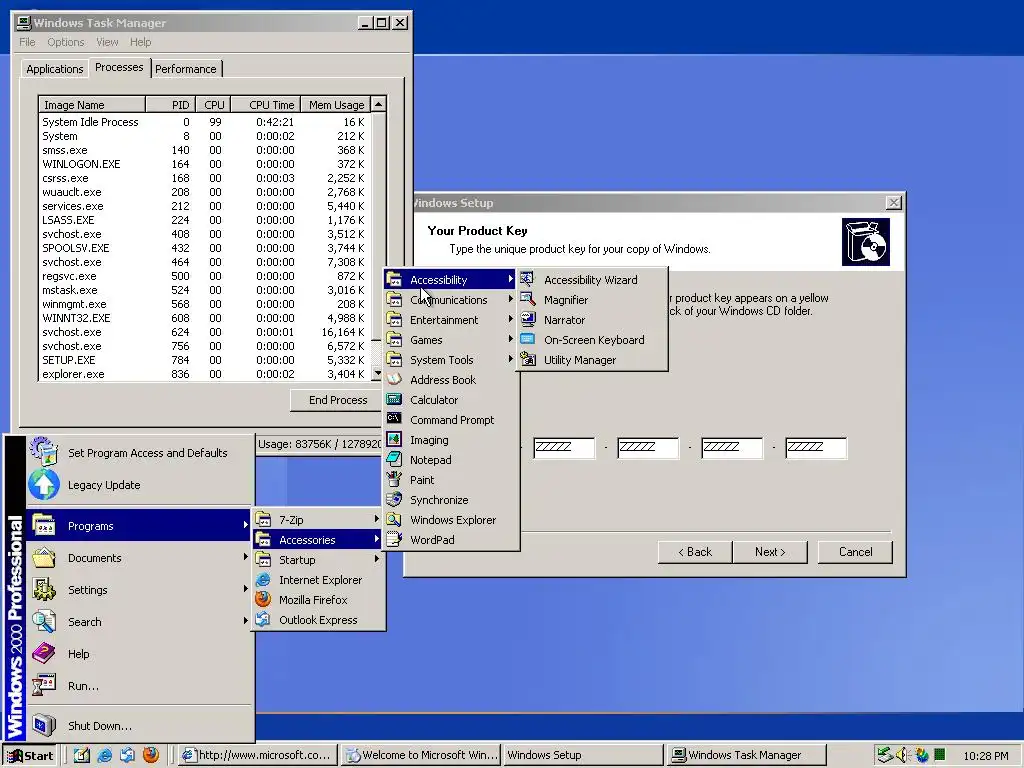1024x768 pixels.
Task: Click the volume icon in system tray
Action: tap(903, 755)
